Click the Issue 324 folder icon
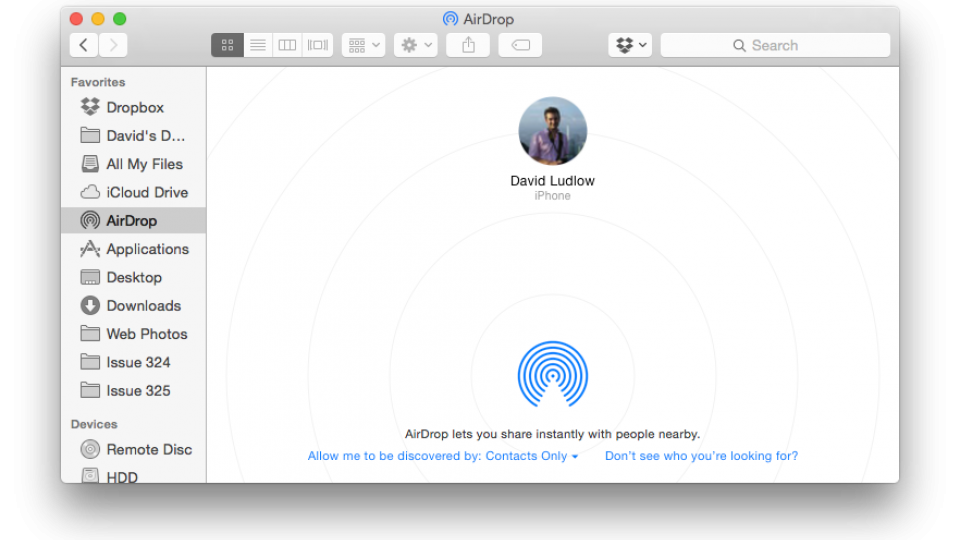Viewport: 960px width, 540px height. tap(90, 362)
